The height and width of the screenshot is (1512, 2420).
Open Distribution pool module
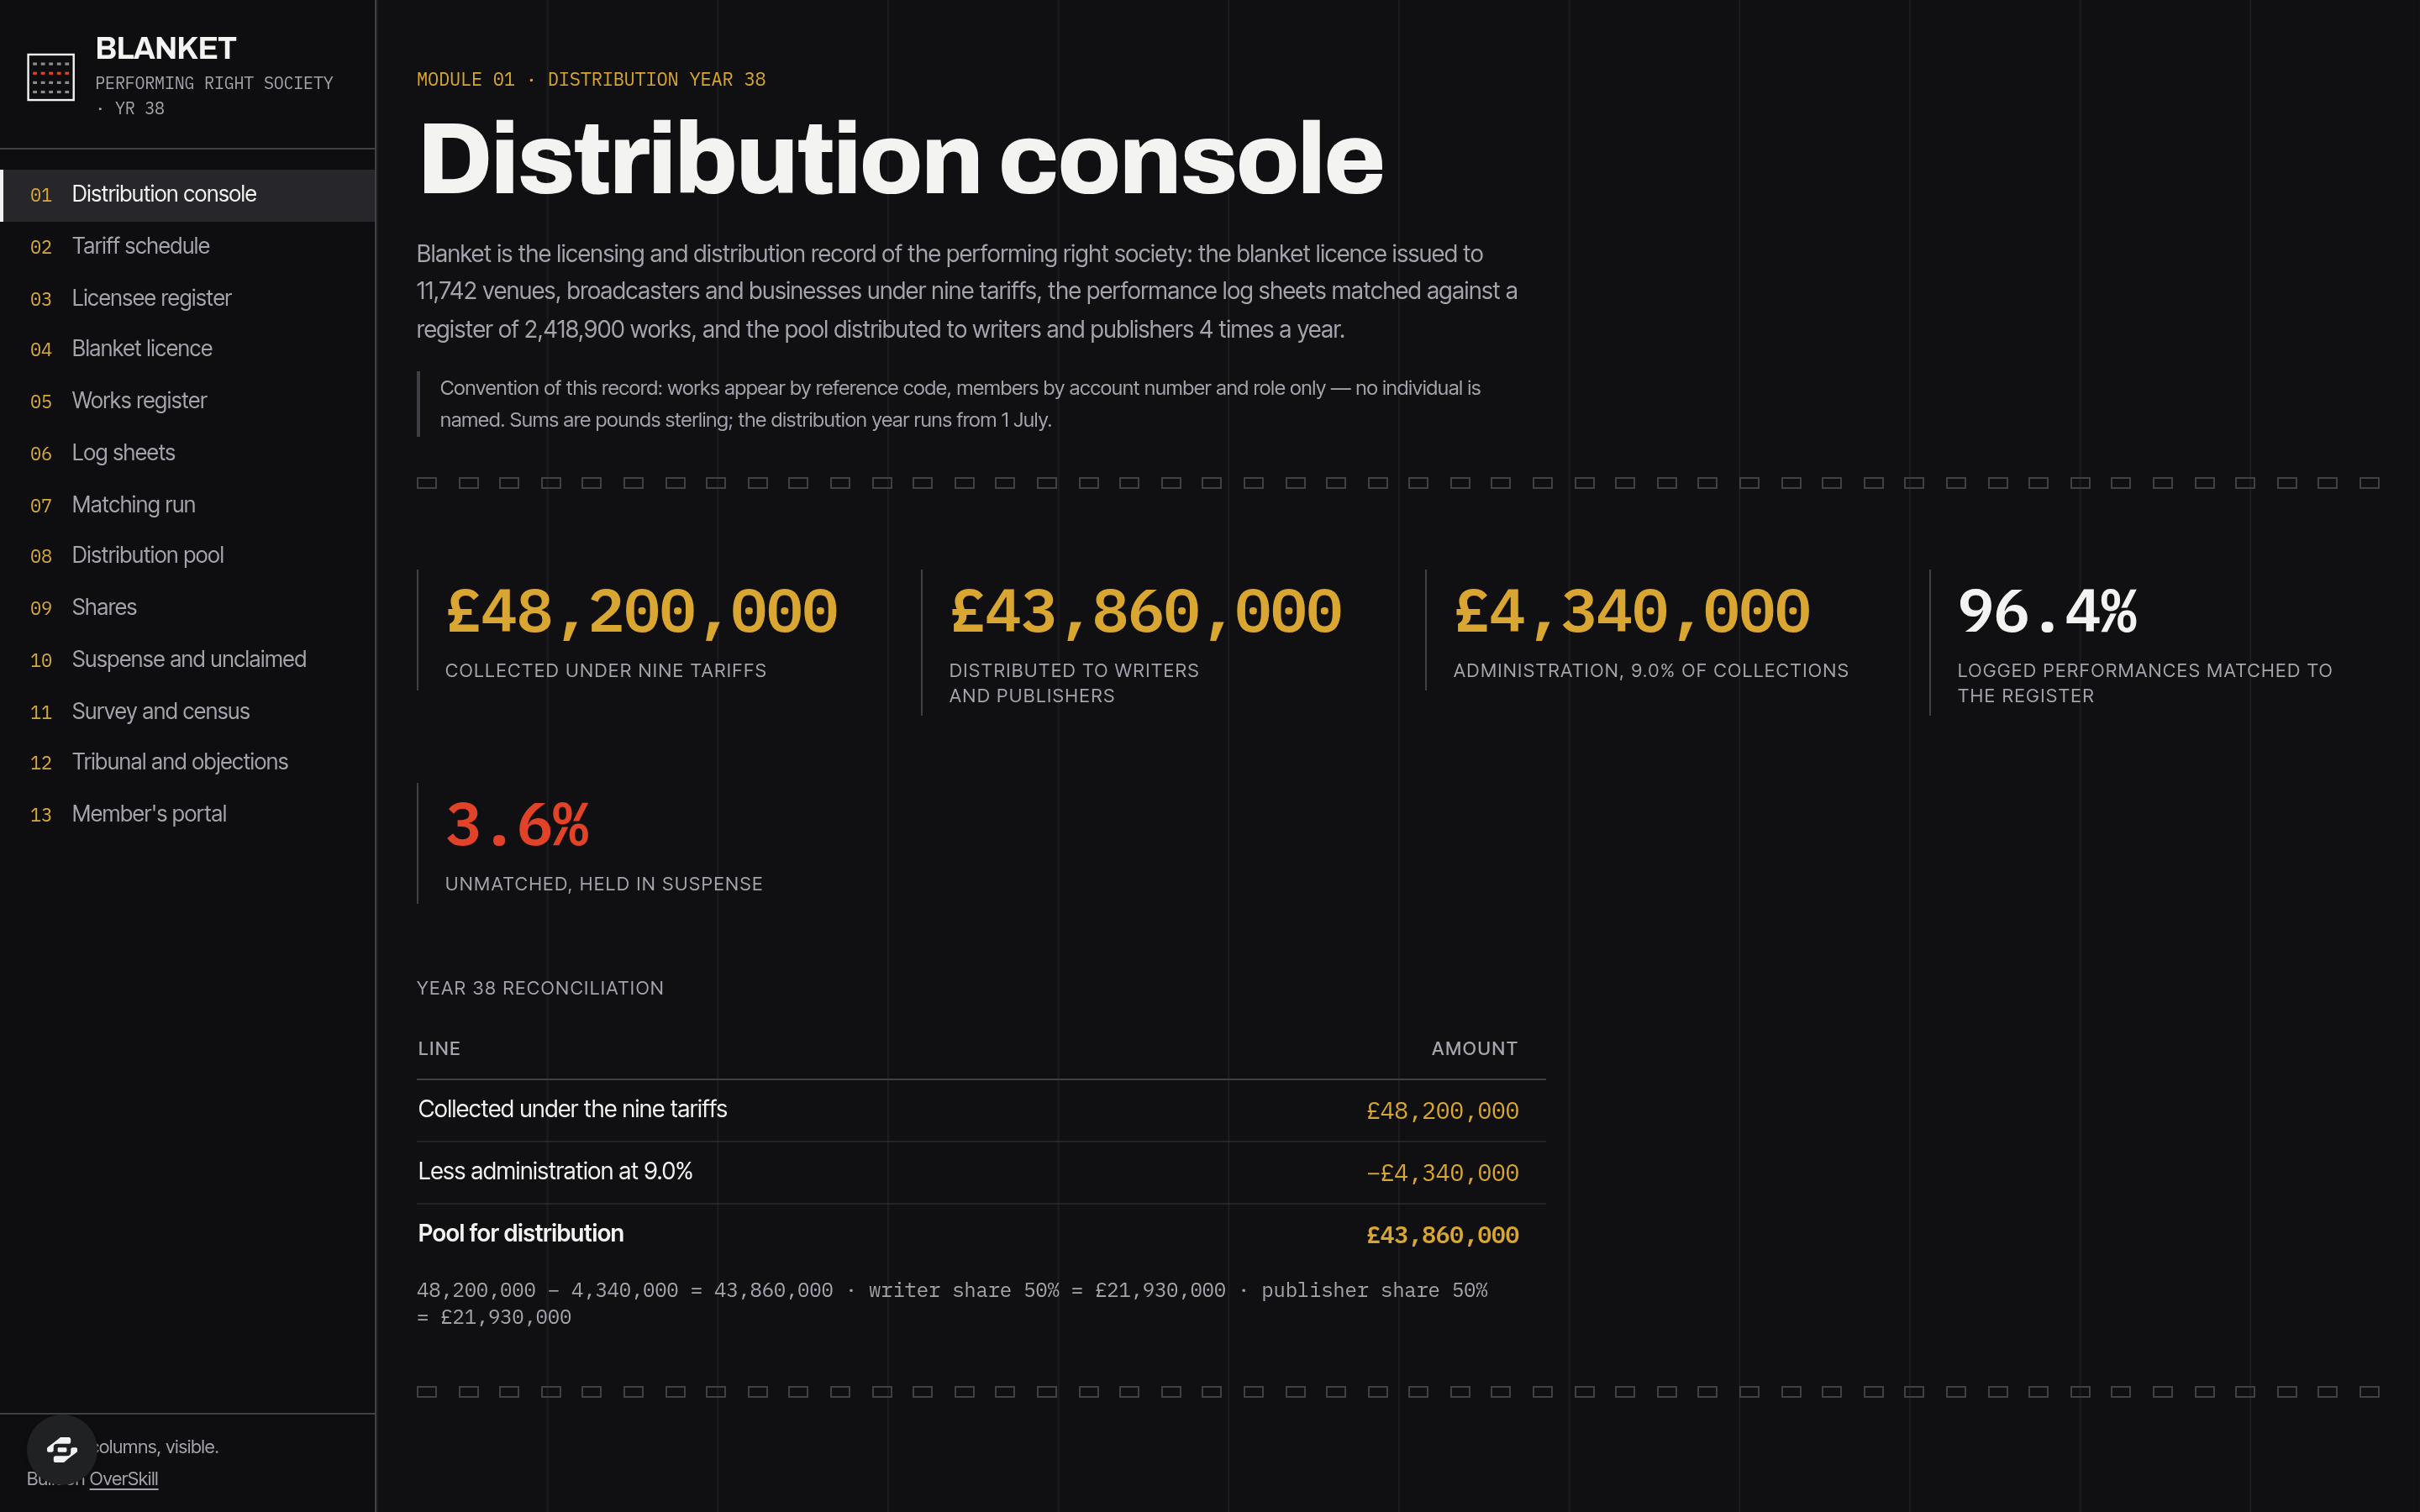(188, 555)
